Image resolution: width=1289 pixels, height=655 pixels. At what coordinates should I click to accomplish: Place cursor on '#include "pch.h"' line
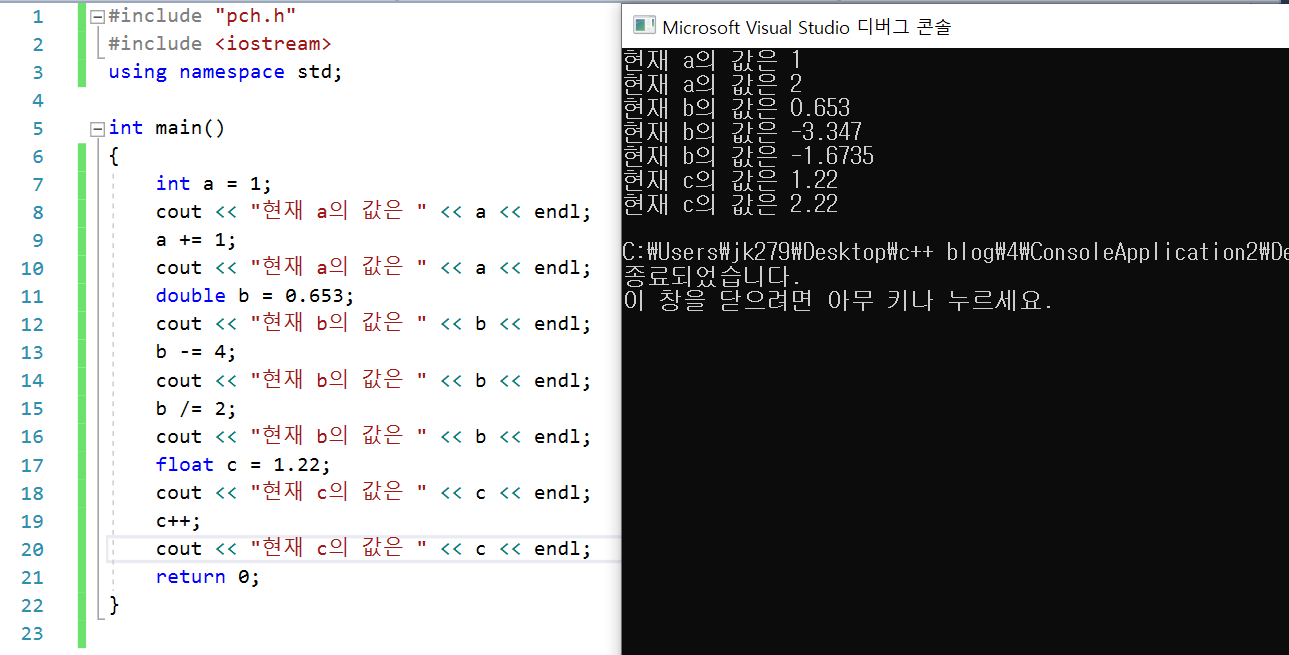(202, 16)
